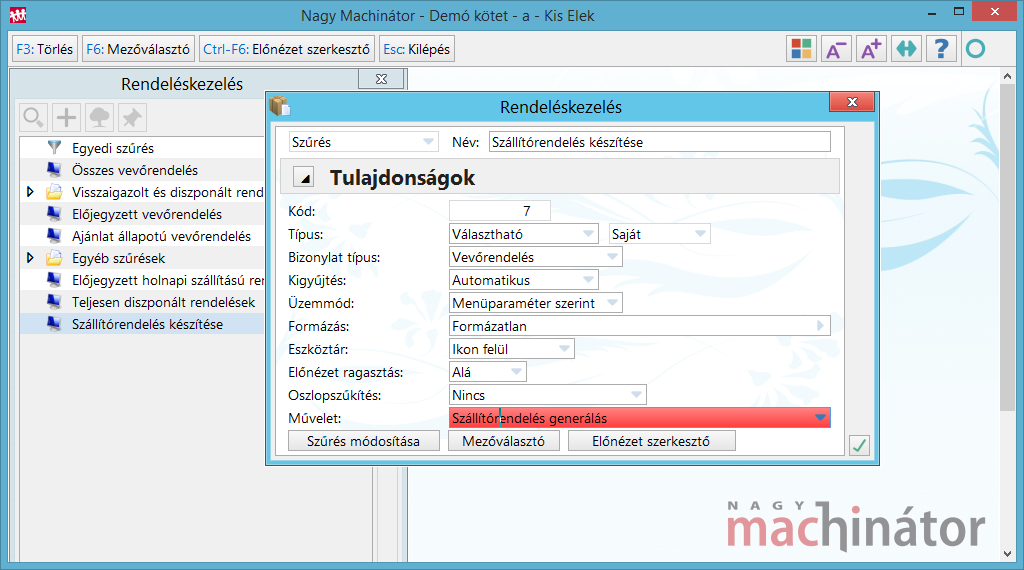This screenshot has height=570, width=1024.
Task: Click the dialog Előnézet szerkesztő button
Action: tap(651, 441)
